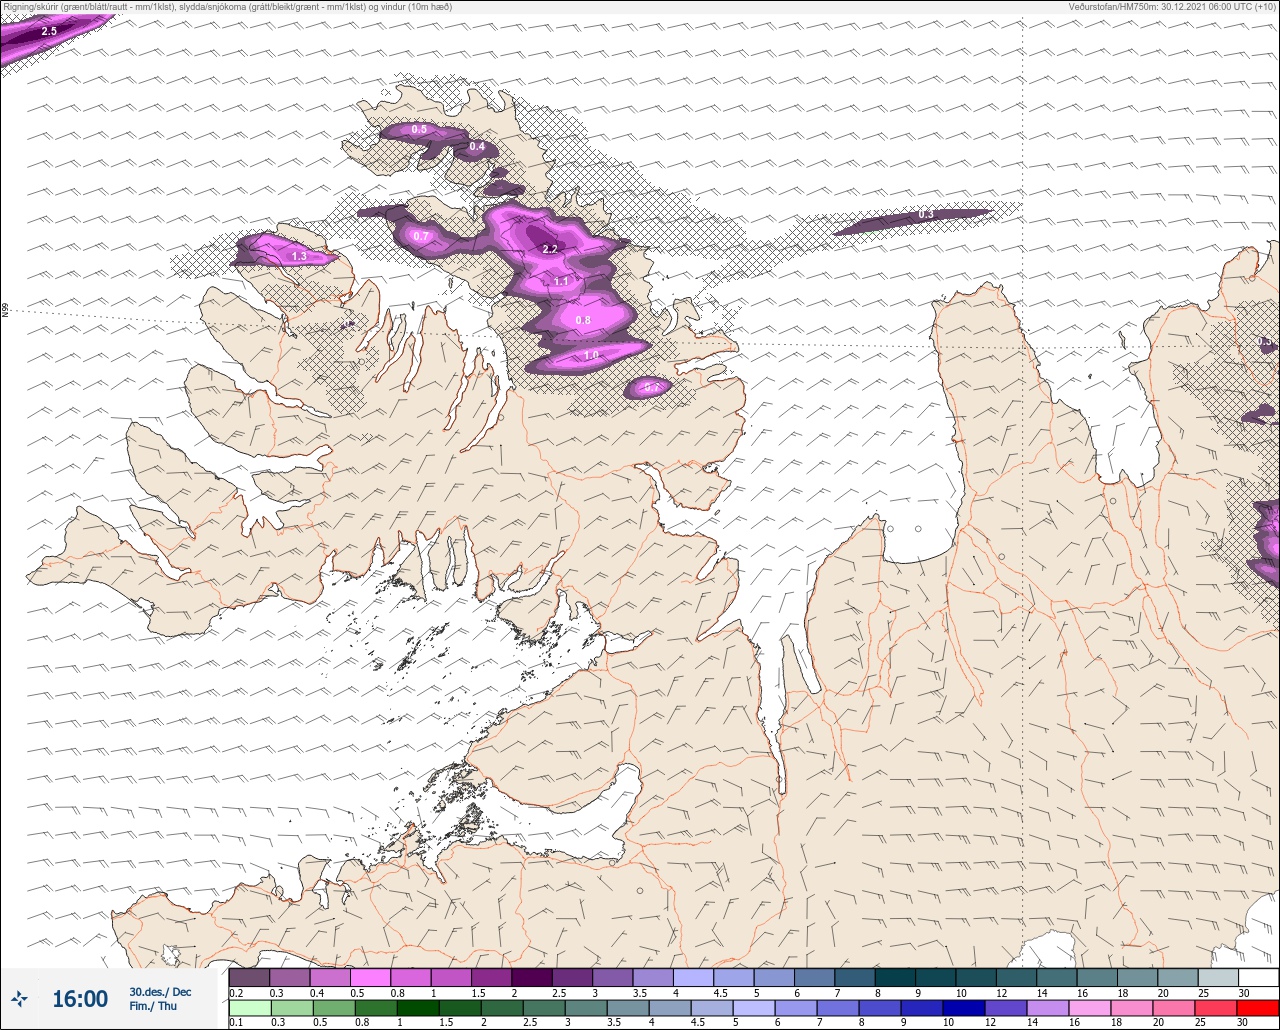
Task: Click the 0.8 snowfall value on the map
Action: [x=584, y=320]
